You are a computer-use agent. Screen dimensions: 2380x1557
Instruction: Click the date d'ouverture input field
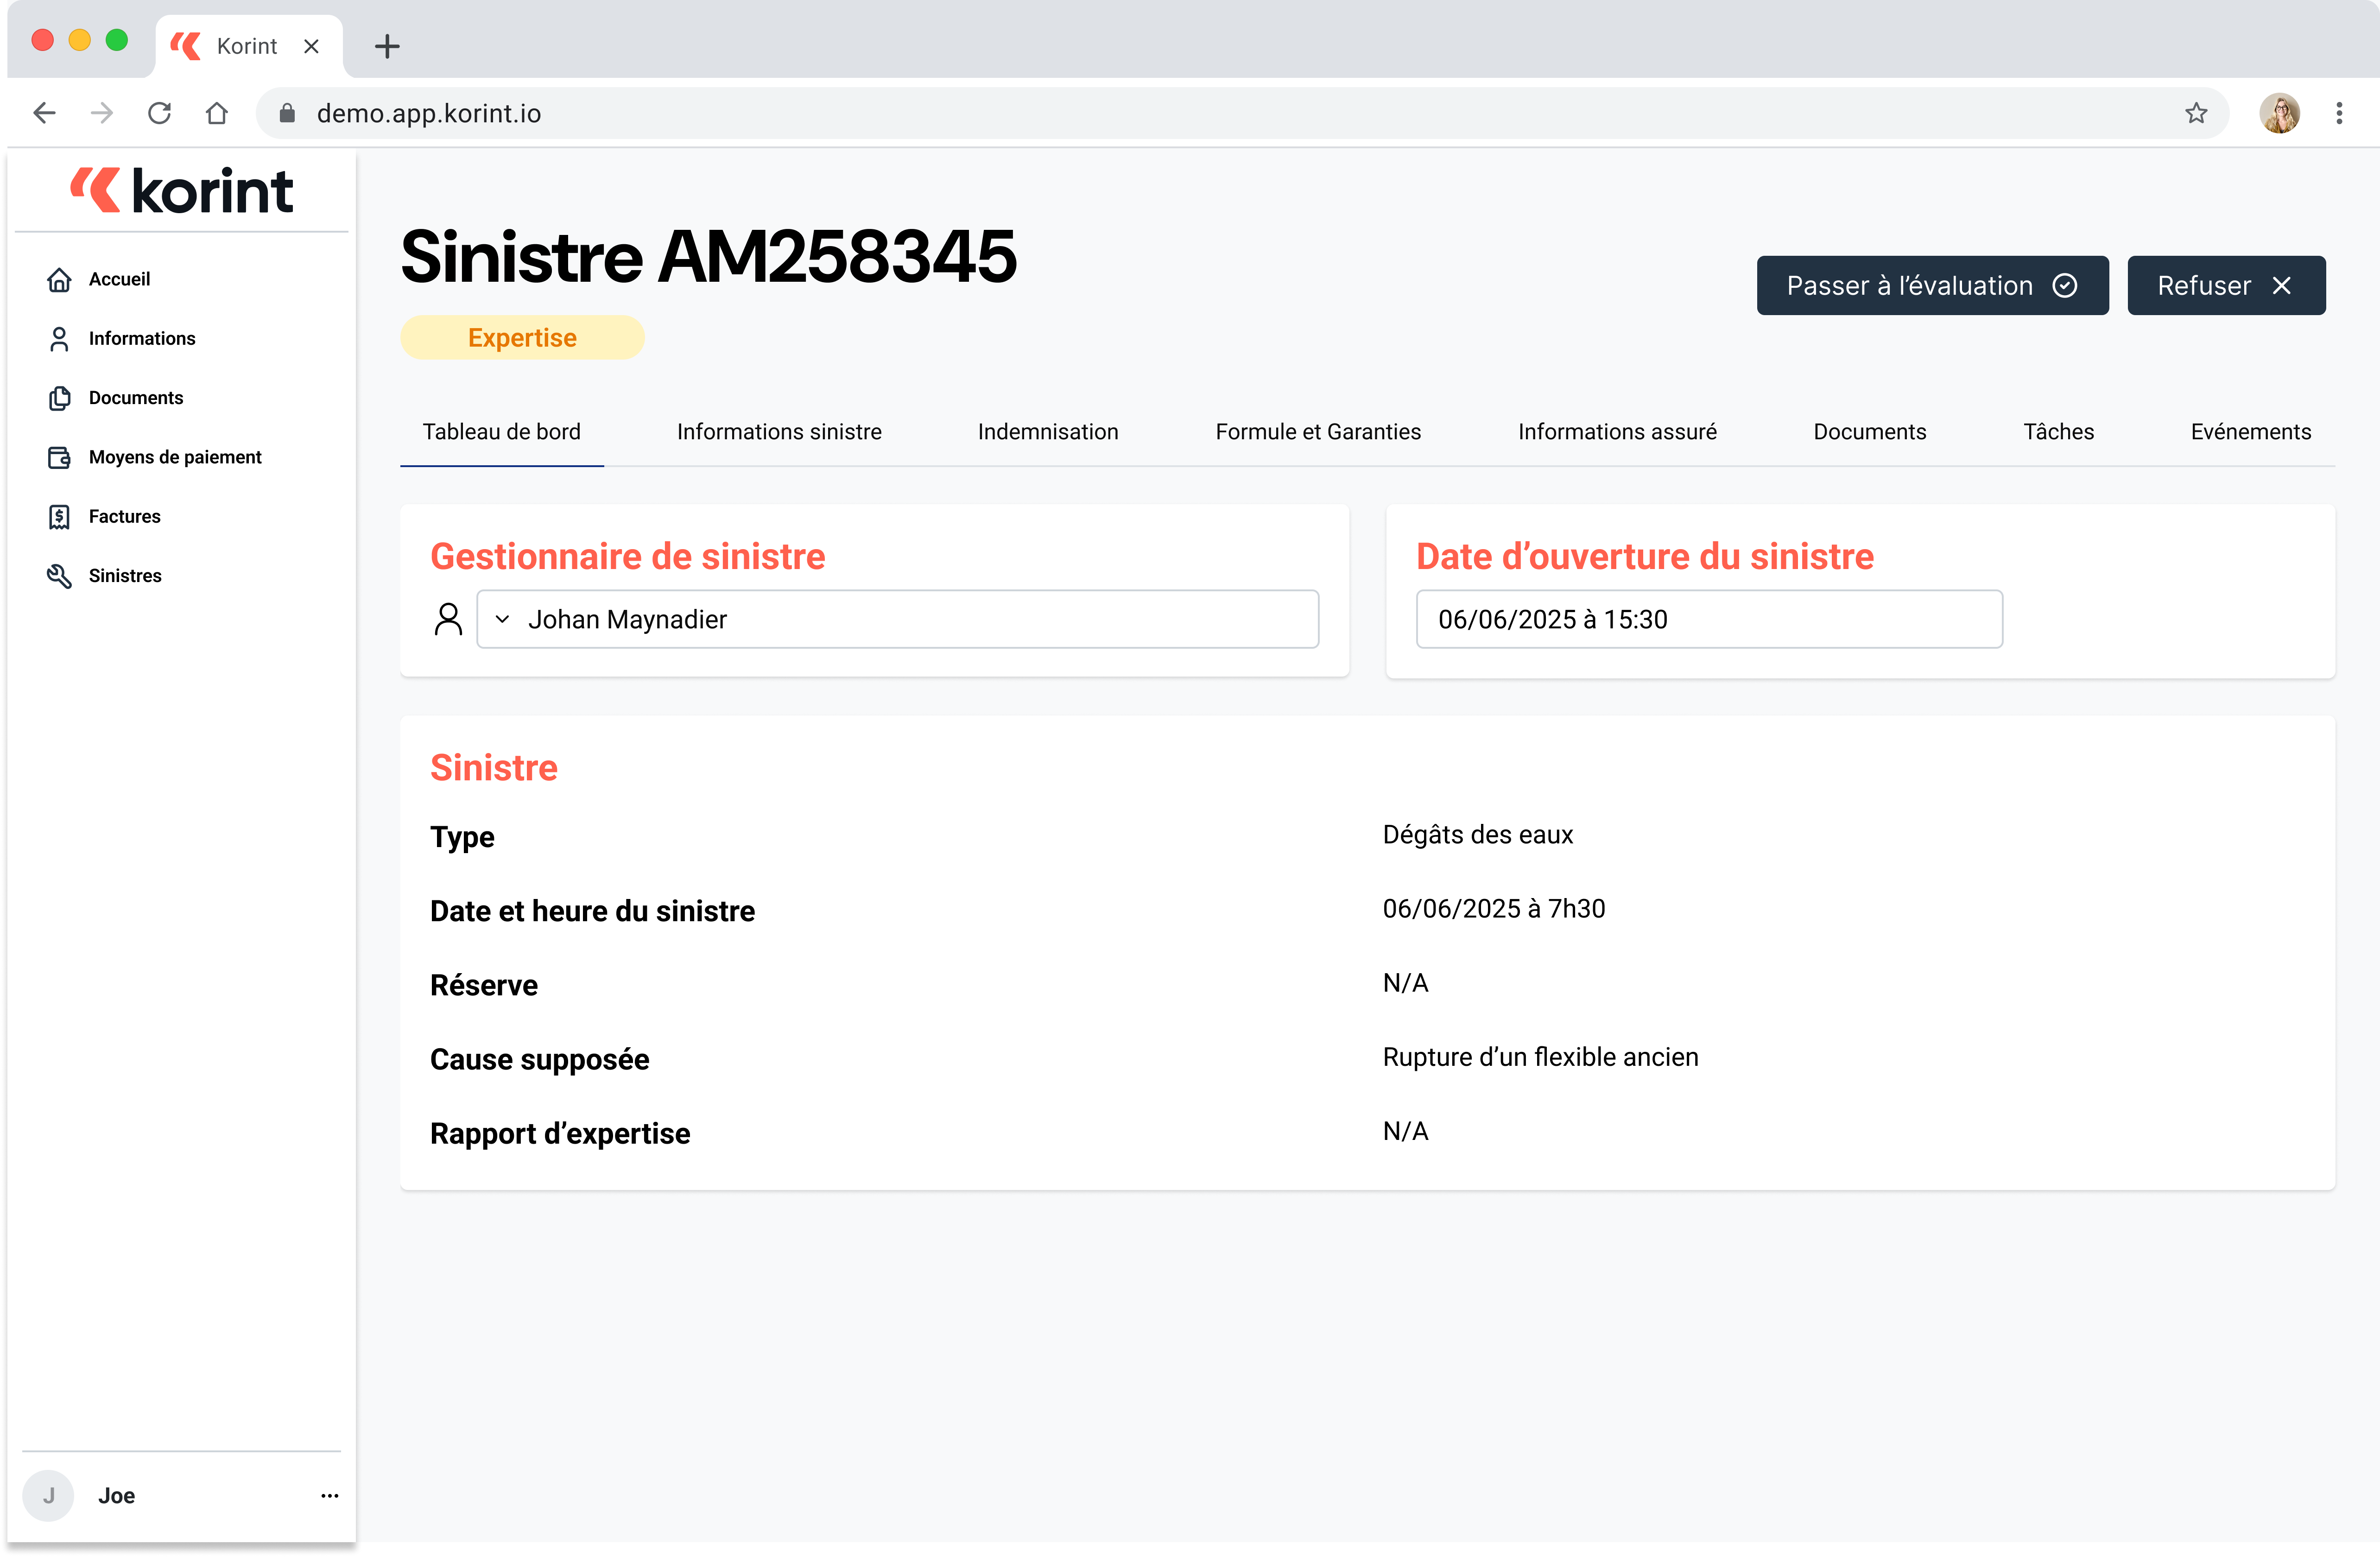1709,619
